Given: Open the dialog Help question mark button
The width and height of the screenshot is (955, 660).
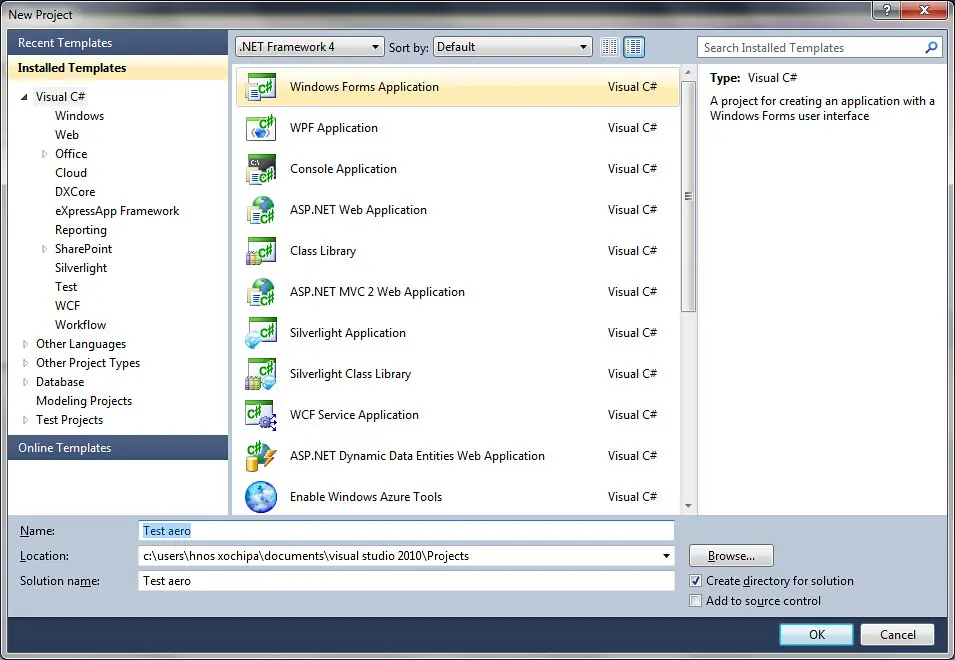Looking at the screenshot, I should pyautogui.click(x=886, y=10).
